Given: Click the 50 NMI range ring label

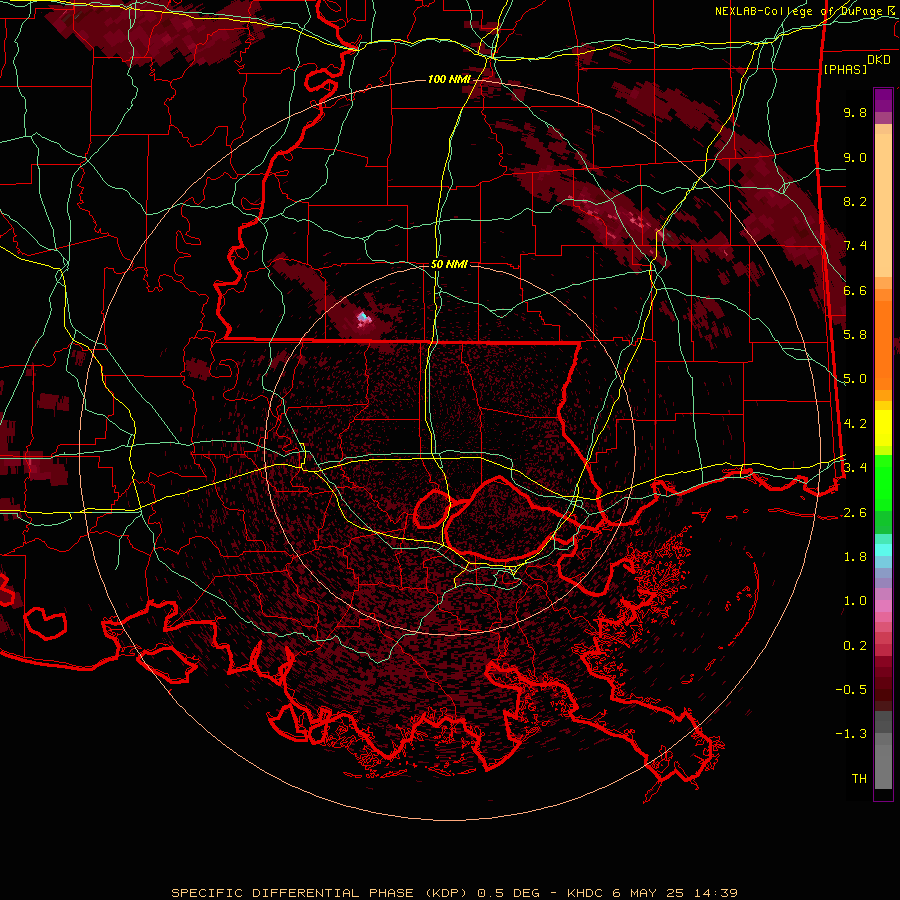Looking at the screenshot, I should pyautogui.click(x=449, y=264).
